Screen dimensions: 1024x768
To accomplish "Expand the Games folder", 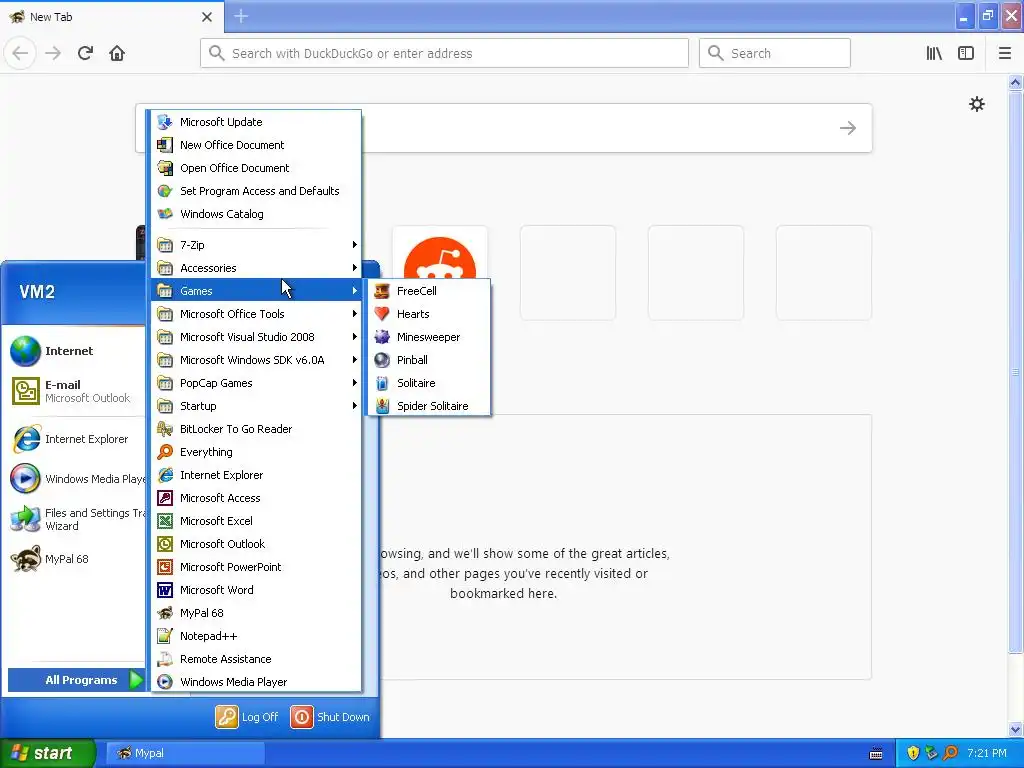I will point(256,291).
